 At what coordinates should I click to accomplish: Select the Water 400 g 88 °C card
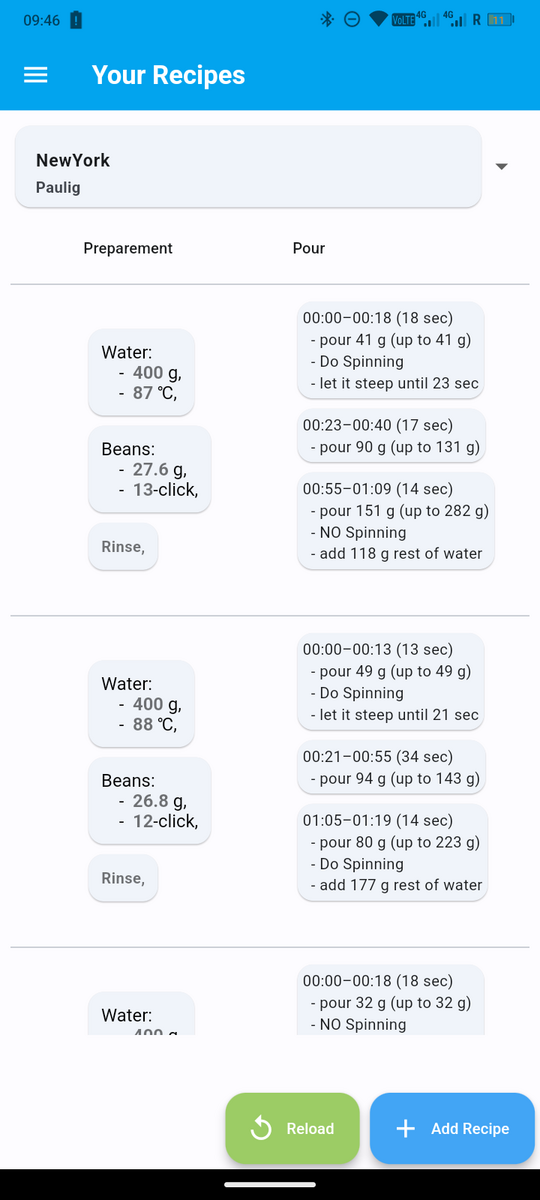coord(141,704)
